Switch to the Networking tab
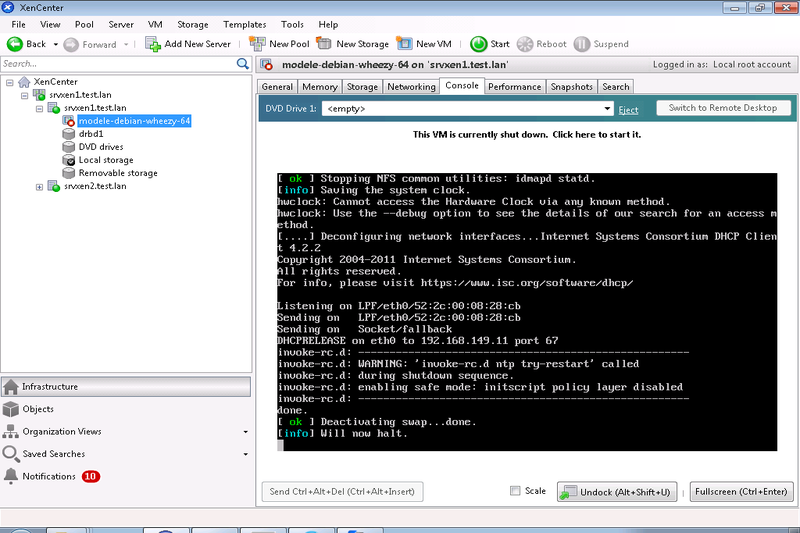 click(x=411, y=87)
